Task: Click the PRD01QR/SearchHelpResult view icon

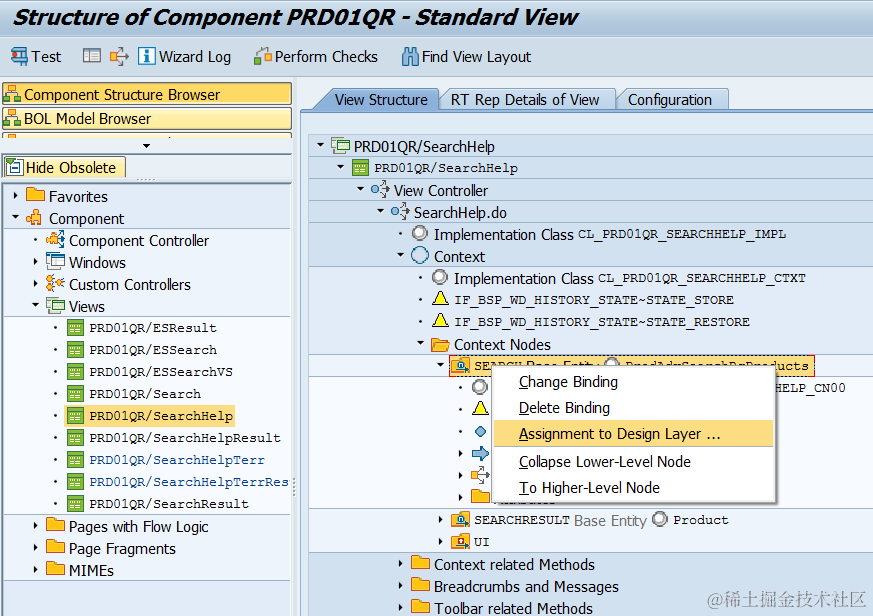Action: tap(75, 438)
